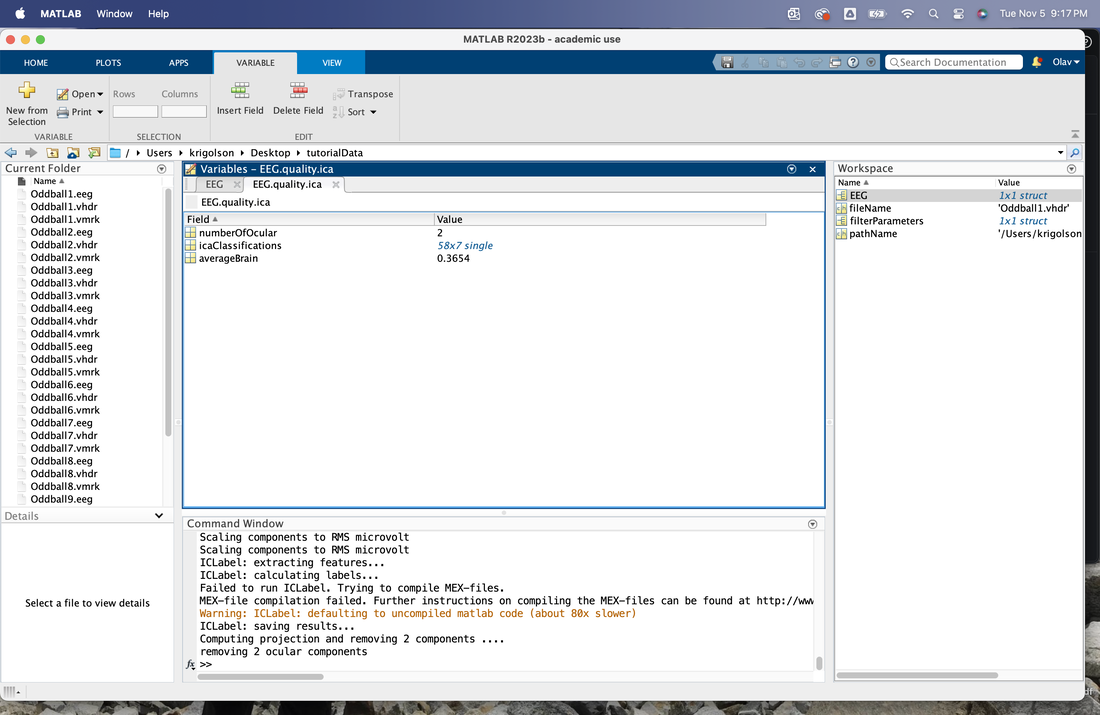Click the Help question mark icon
The height and width of the screenshot is (715, 1100).
[x=853, y=62]
